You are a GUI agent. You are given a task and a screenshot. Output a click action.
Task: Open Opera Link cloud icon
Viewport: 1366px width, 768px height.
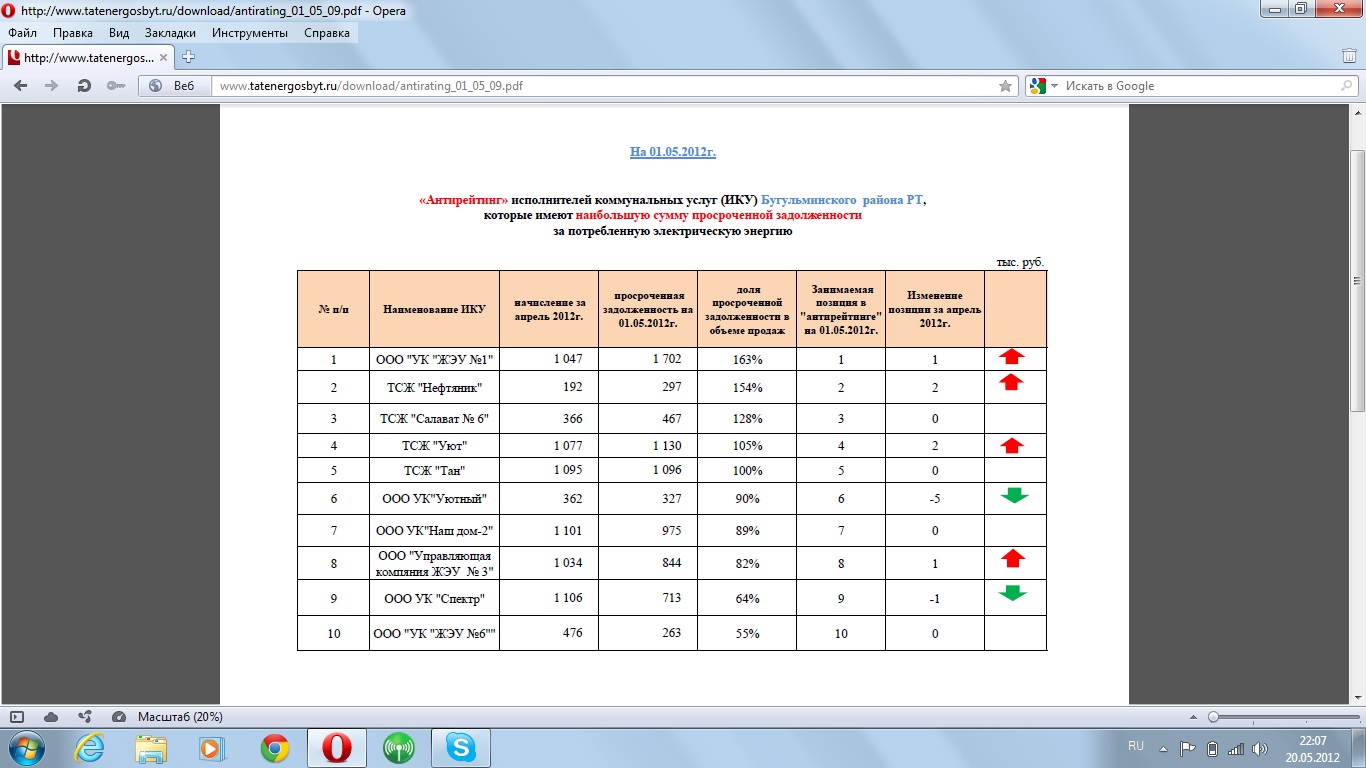point(51,717)
